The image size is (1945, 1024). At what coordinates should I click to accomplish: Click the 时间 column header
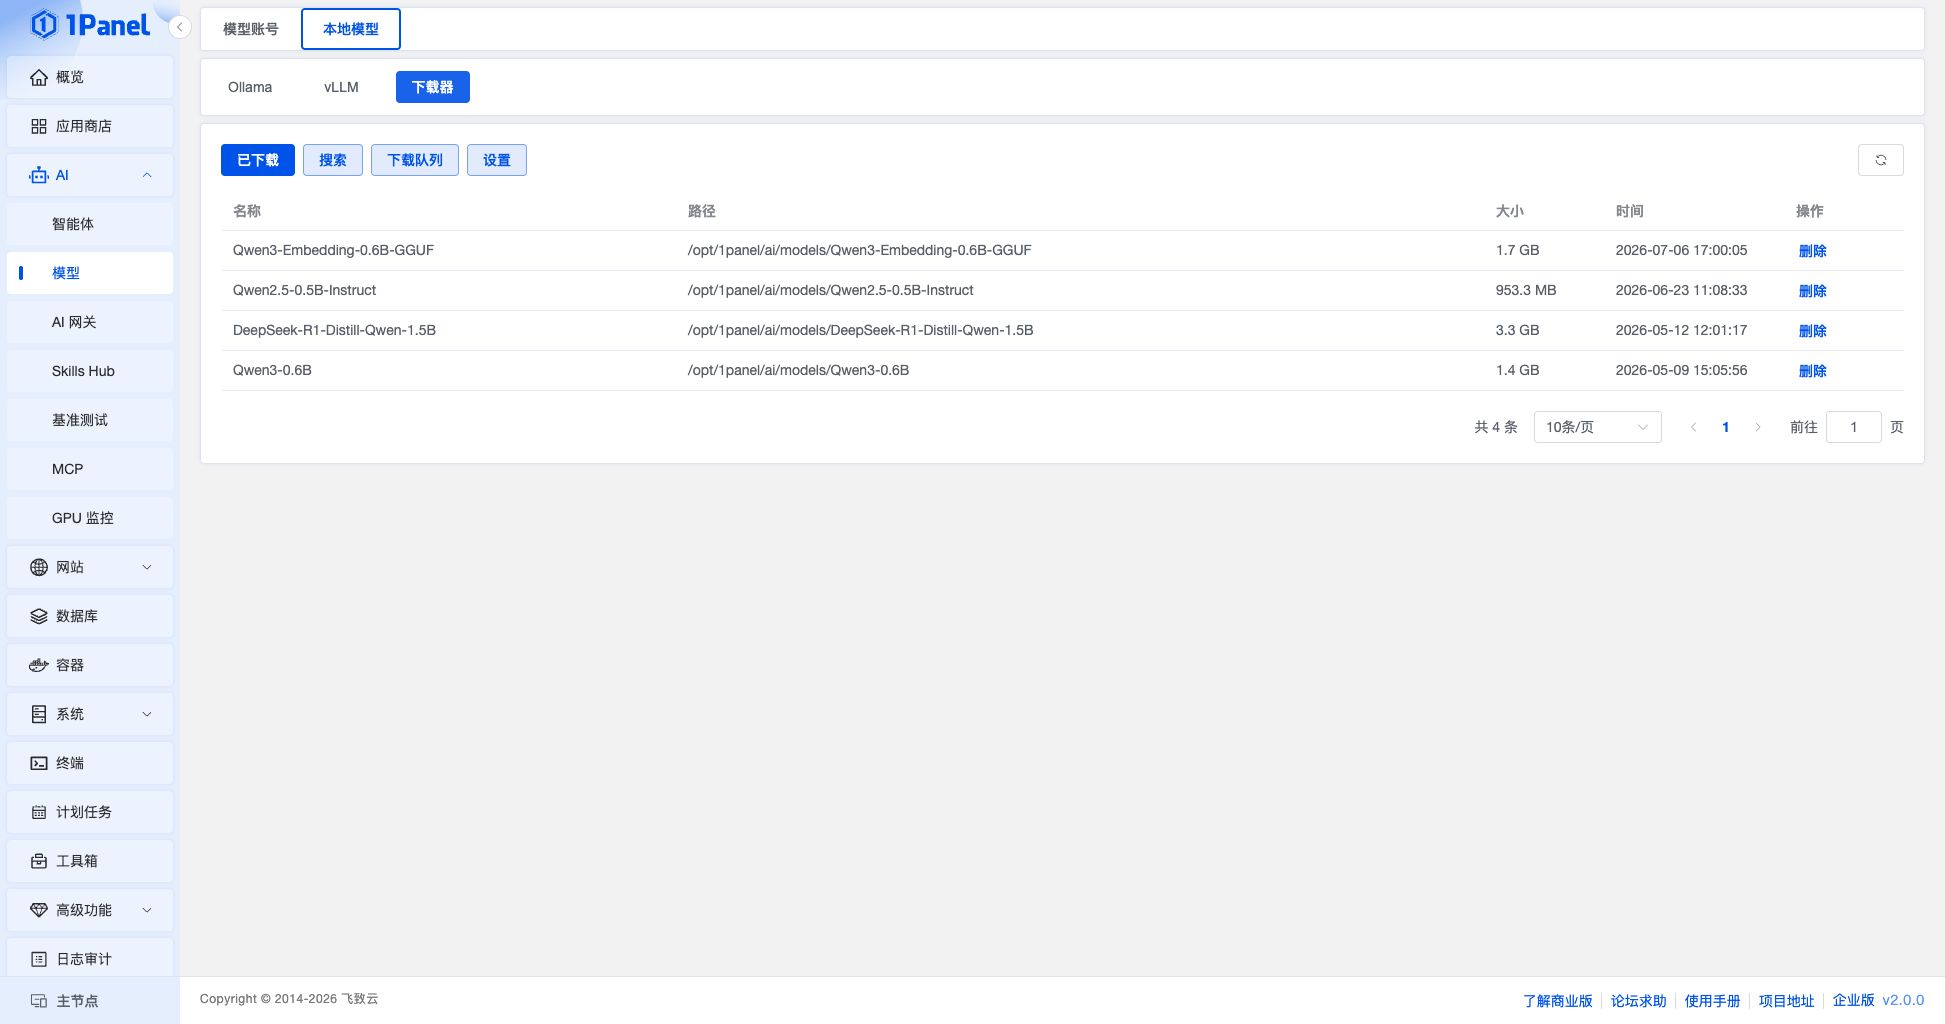(x=1629, y=211)
